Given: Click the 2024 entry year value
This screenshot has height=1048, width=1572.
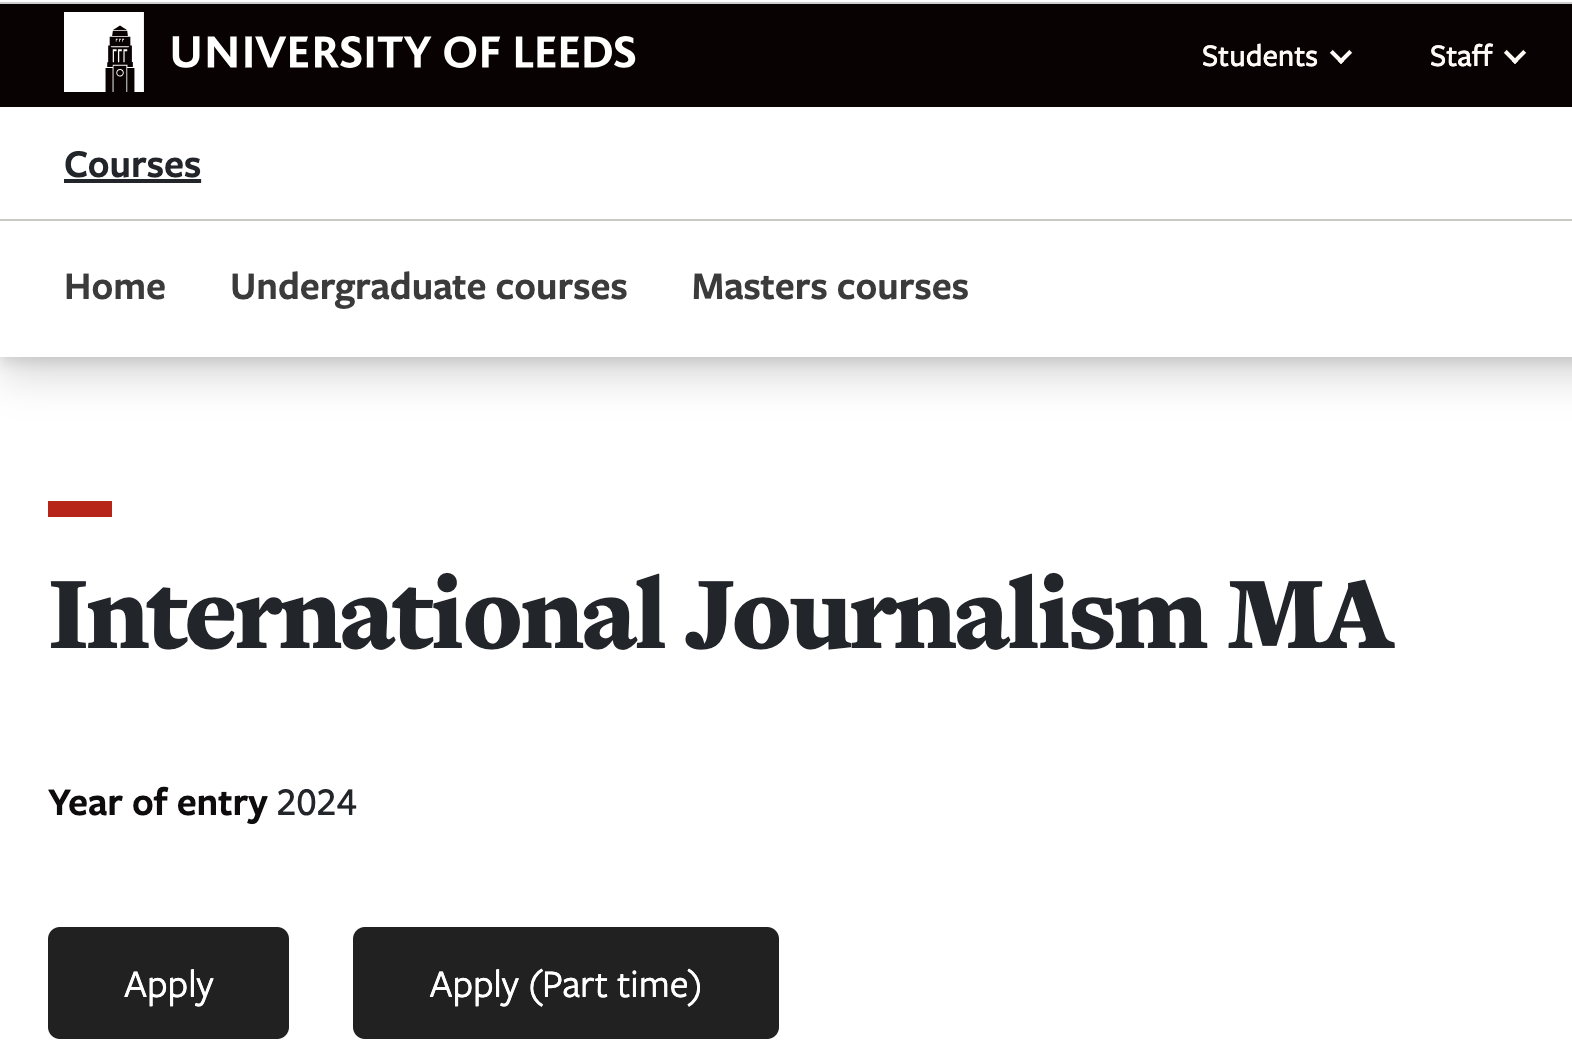Looking at the screenshot, I should click(x=316, y=803).
